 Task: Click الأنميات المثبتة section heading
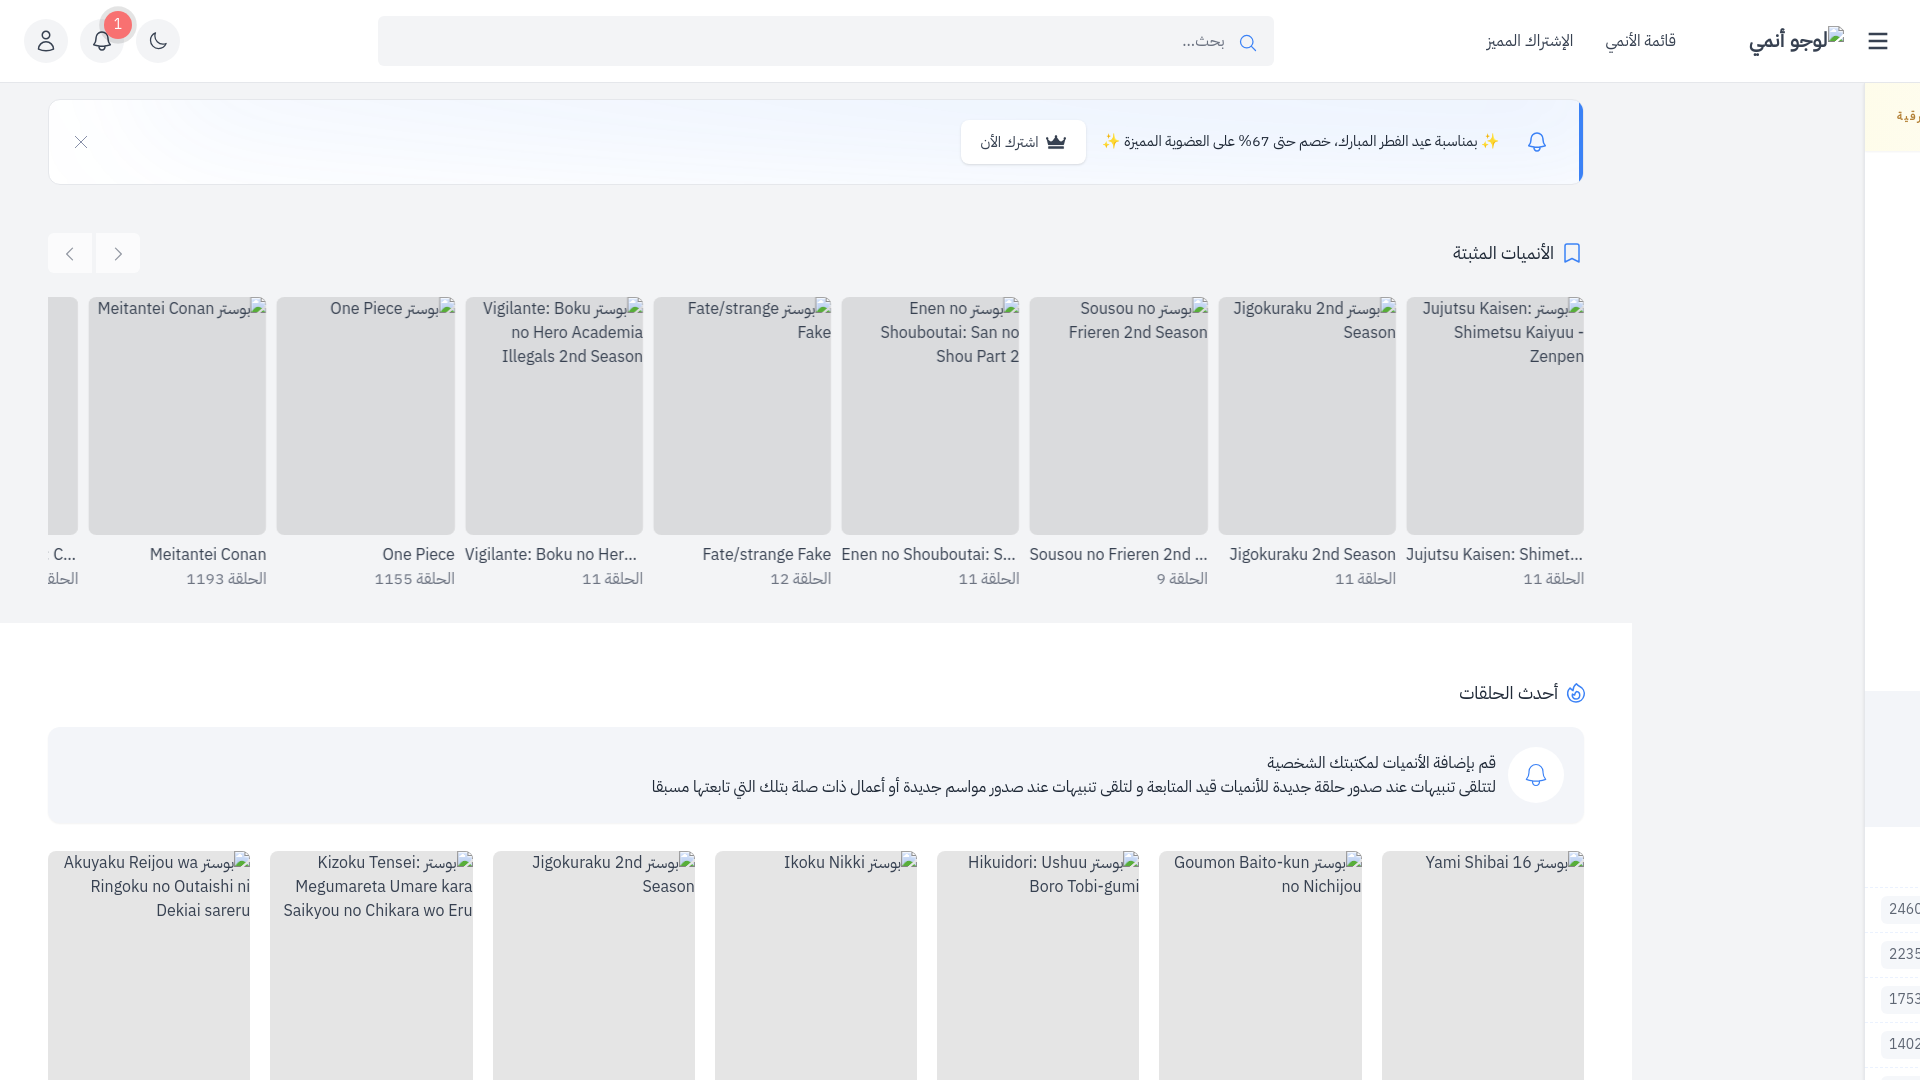(x=1503, y=253)
